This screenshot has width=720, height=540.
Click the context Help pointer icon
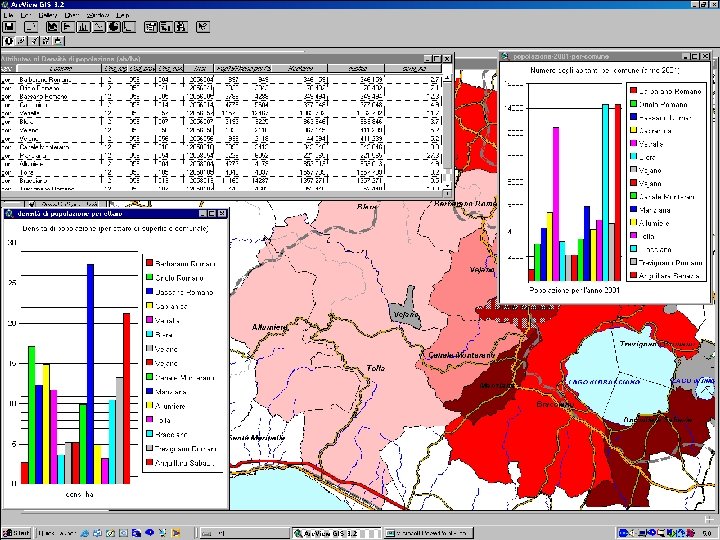pos(203,27)
